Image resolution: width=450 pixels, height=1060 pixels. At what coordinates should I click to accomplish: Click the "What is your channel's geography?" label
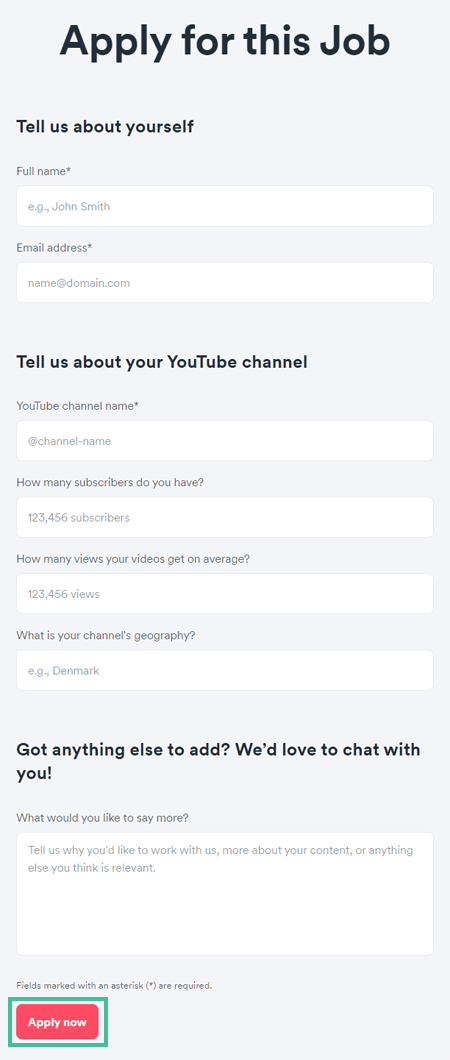coord(106,635)
